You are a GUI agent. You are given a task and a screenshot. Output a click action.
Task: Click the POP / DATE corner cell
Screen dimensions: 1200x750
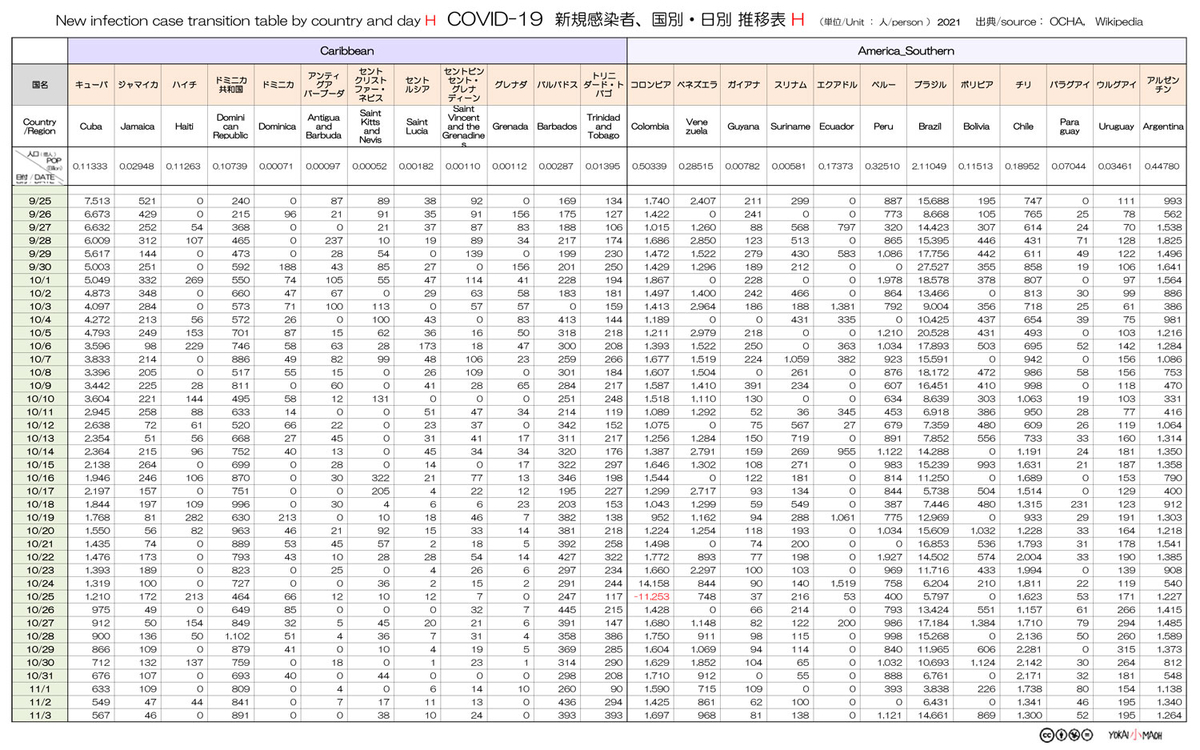coord(41,166)
